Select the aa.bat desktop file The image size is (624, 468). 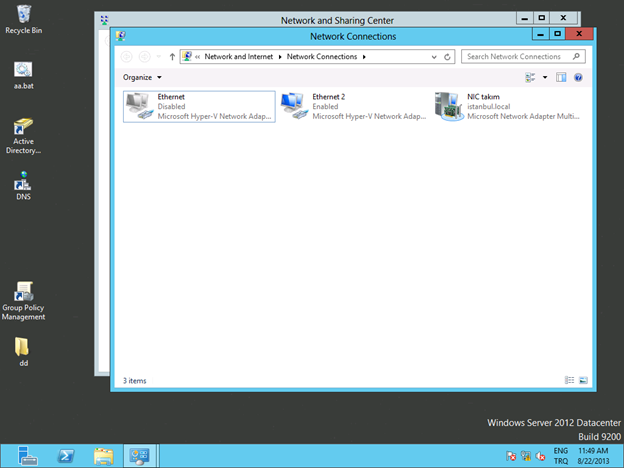click(x=23, y=76)
